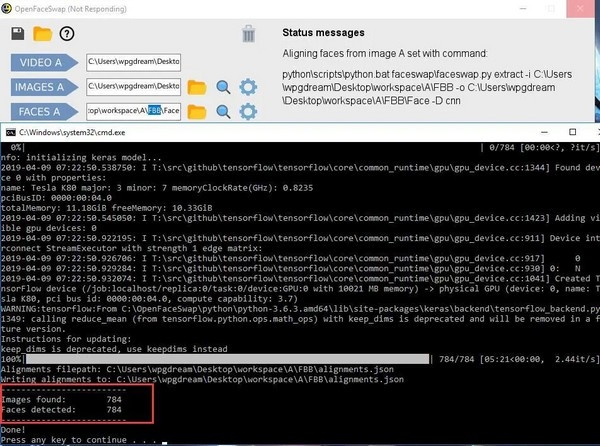Click into the VIDEO A path field
Viewport: 600px width, 446px height.
(x=133, y=63)
